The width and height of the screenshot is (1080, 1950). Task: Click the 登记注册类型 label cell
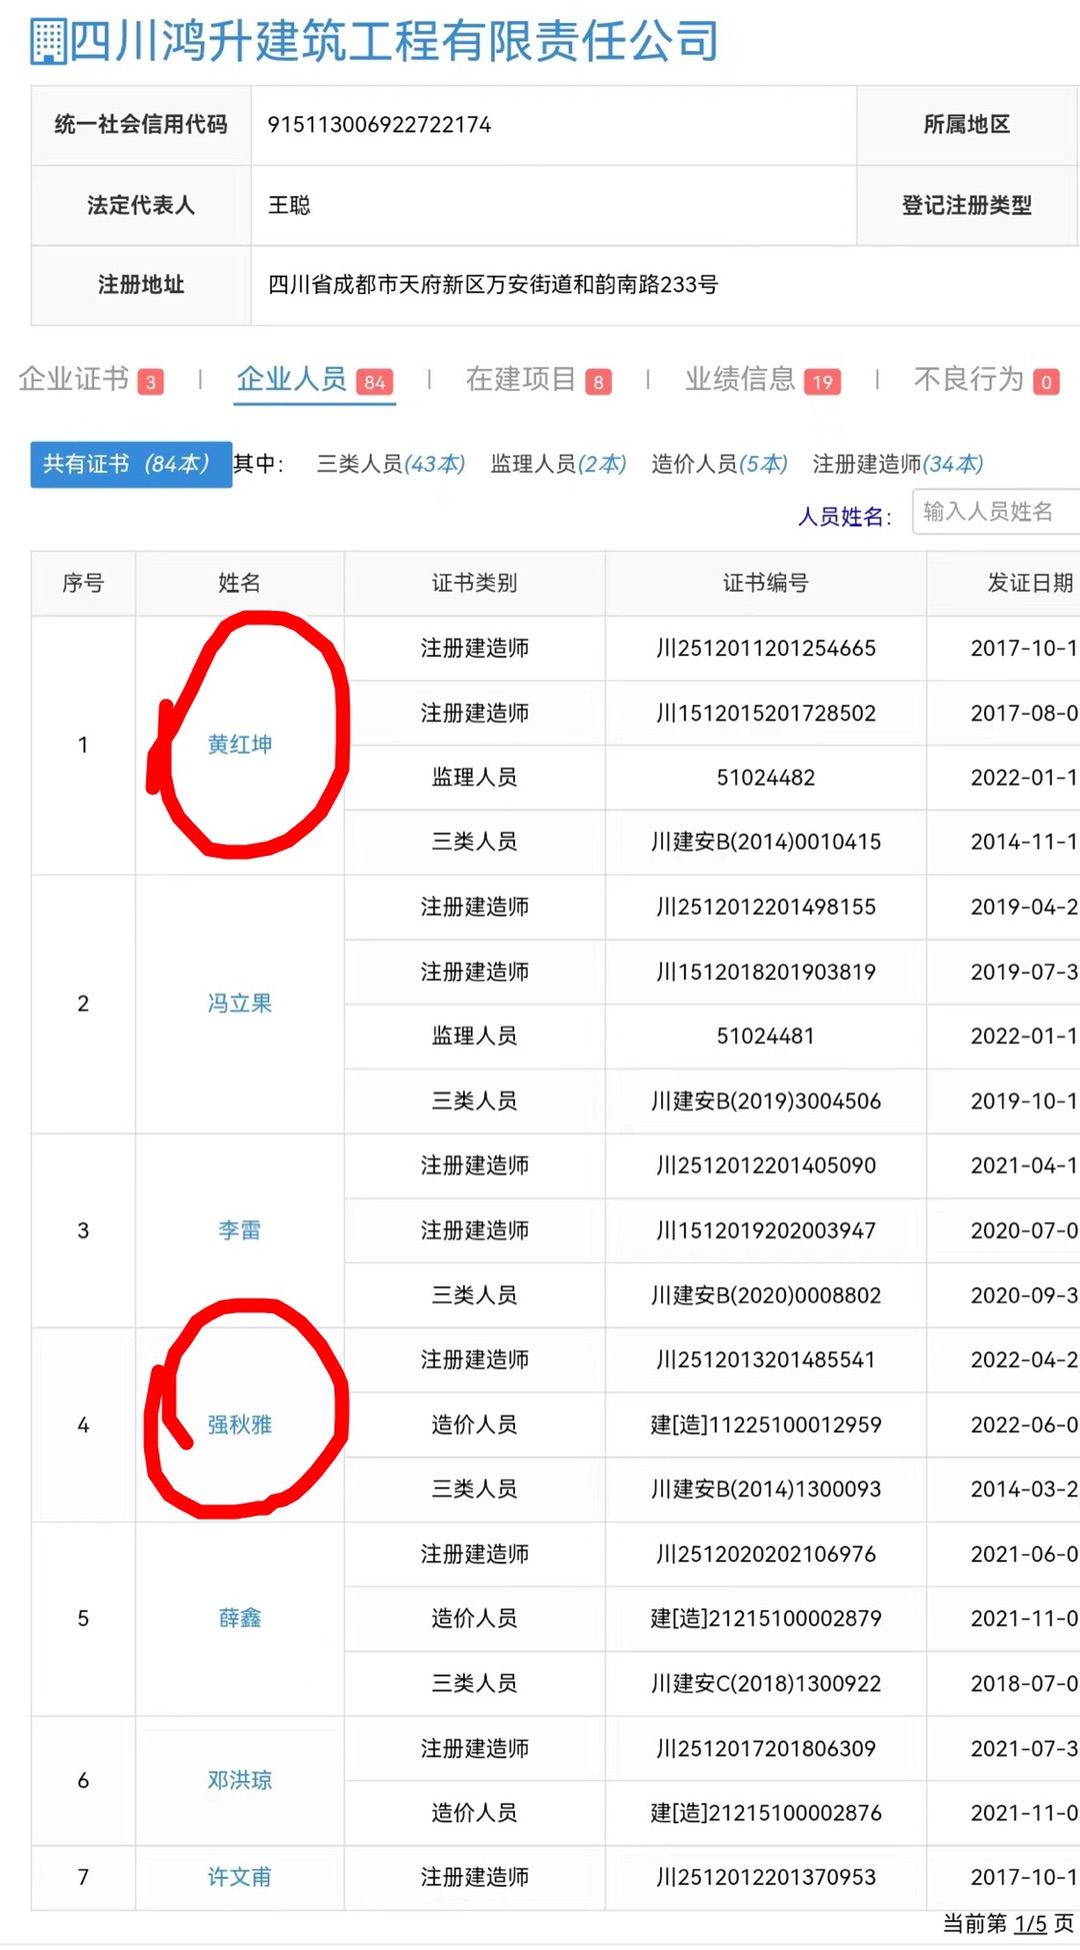click(x=967, y=205)
